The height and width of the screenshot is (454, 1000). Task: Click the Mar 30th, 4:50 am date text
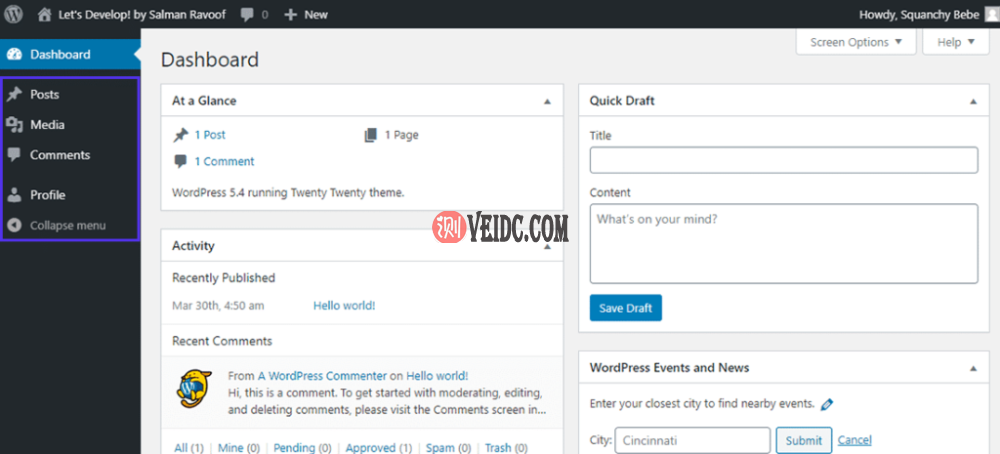[218, 305]
